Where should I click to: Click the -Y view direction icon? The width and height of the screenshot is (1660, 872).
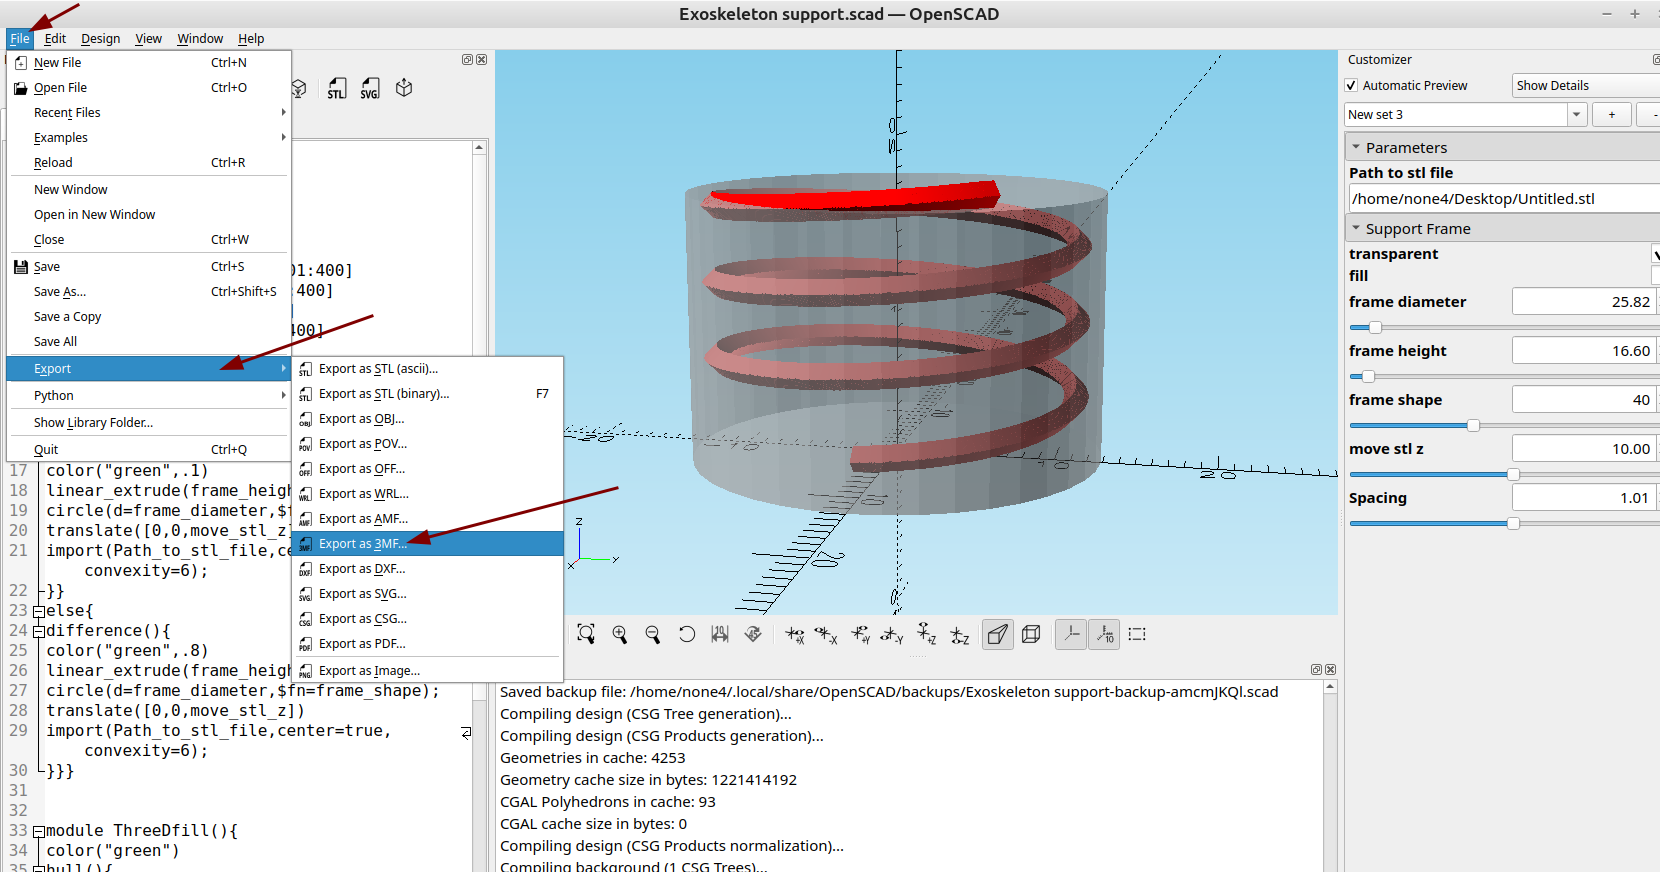(892, 635)
